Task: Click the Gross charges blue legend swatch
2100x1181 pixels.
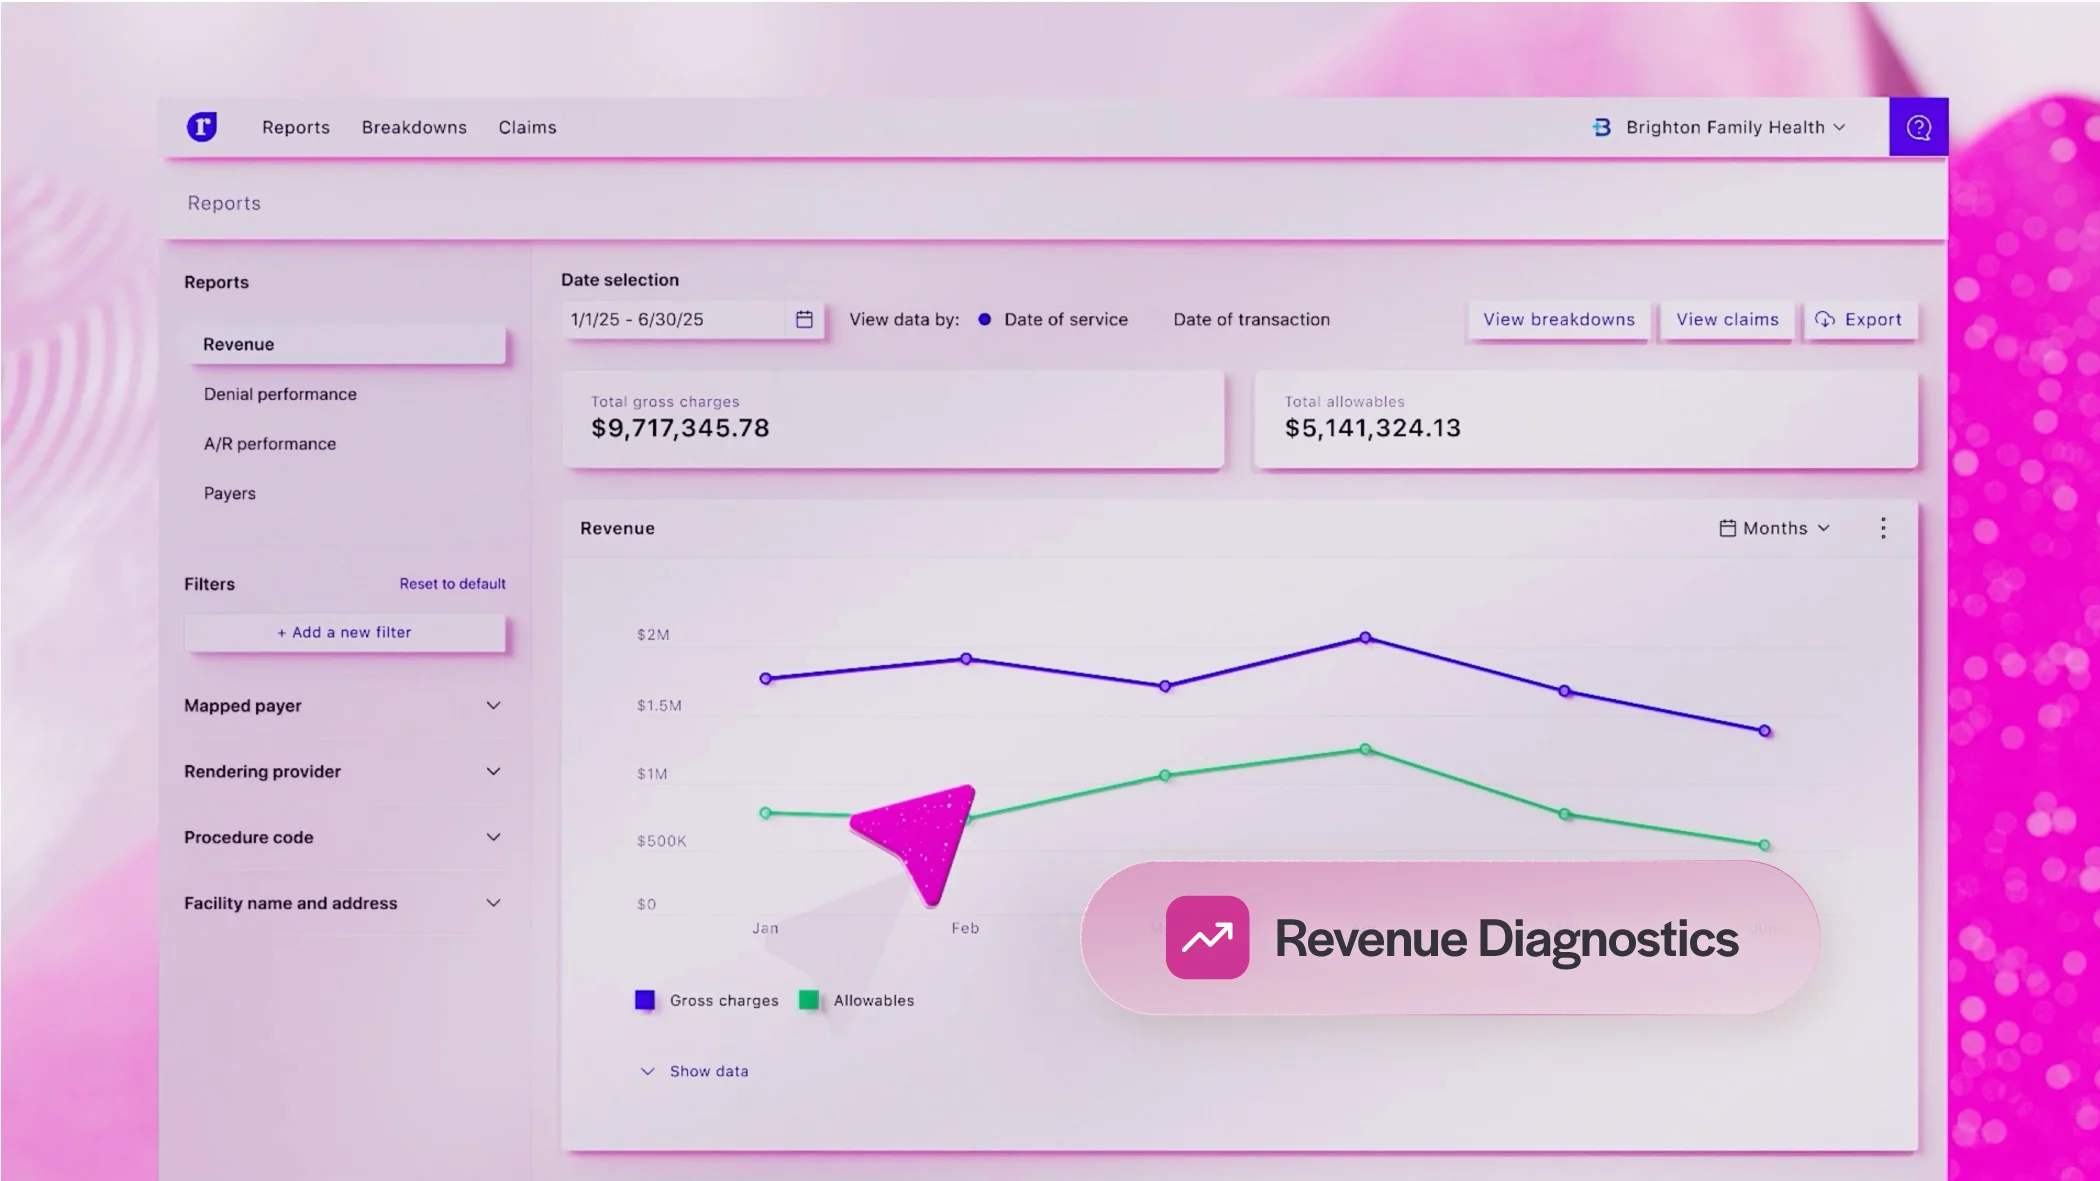Action: [645, 1000]
